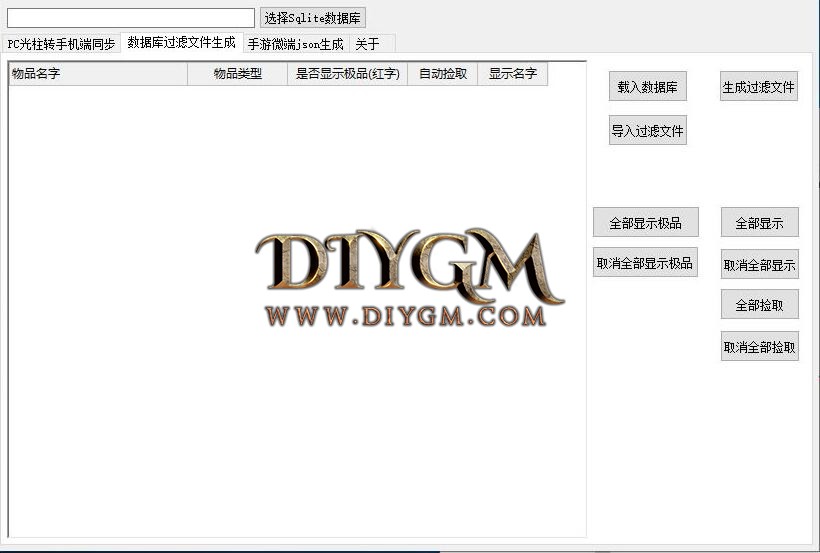Sort by 物品名字 column header
820x553 pixels.
tap(98, 74)
